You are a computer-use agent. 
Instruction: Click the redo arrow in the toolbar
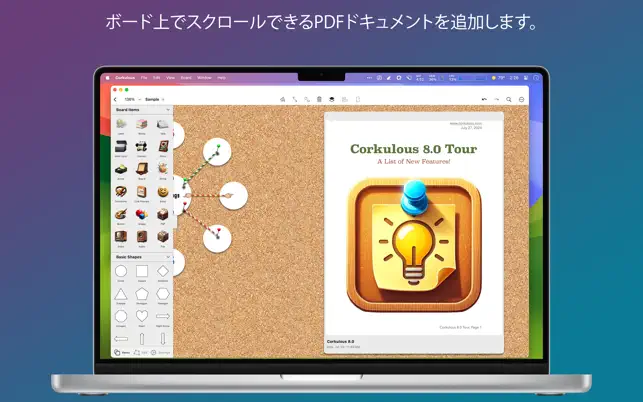point(497,99)
